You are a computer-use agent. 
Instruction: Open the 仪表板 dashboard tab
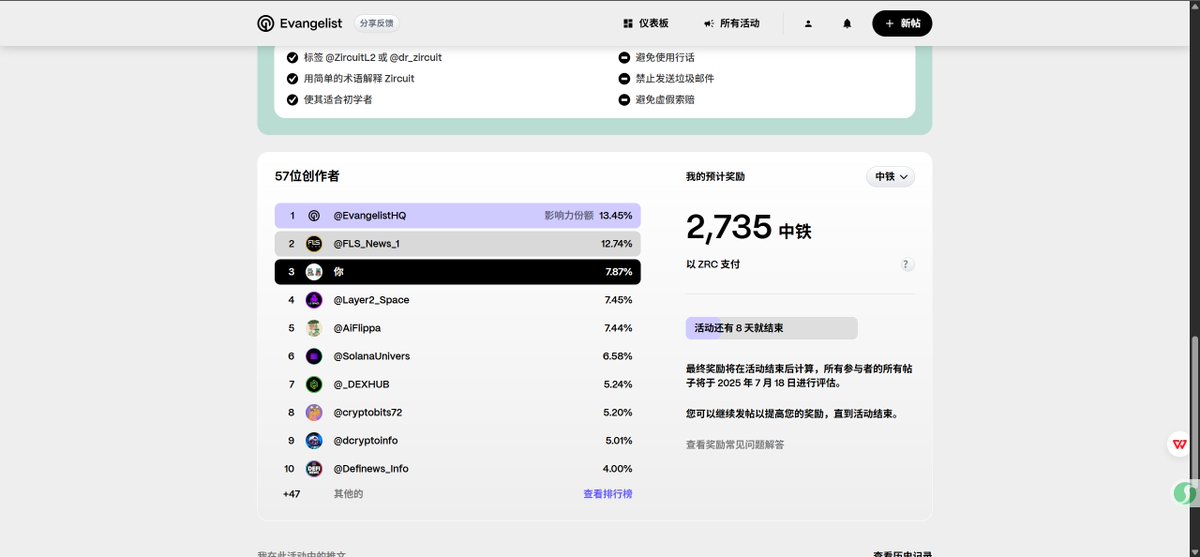645,23
